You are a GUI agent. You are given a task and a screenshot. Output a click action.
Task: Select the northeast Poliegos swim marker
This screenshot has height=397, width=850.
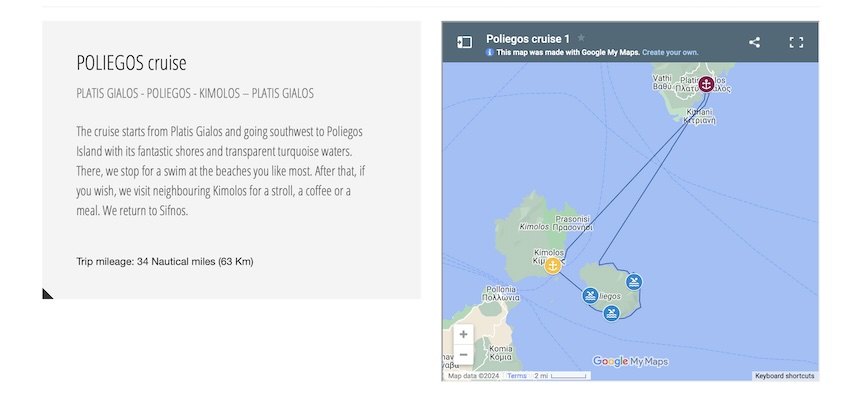634,282
